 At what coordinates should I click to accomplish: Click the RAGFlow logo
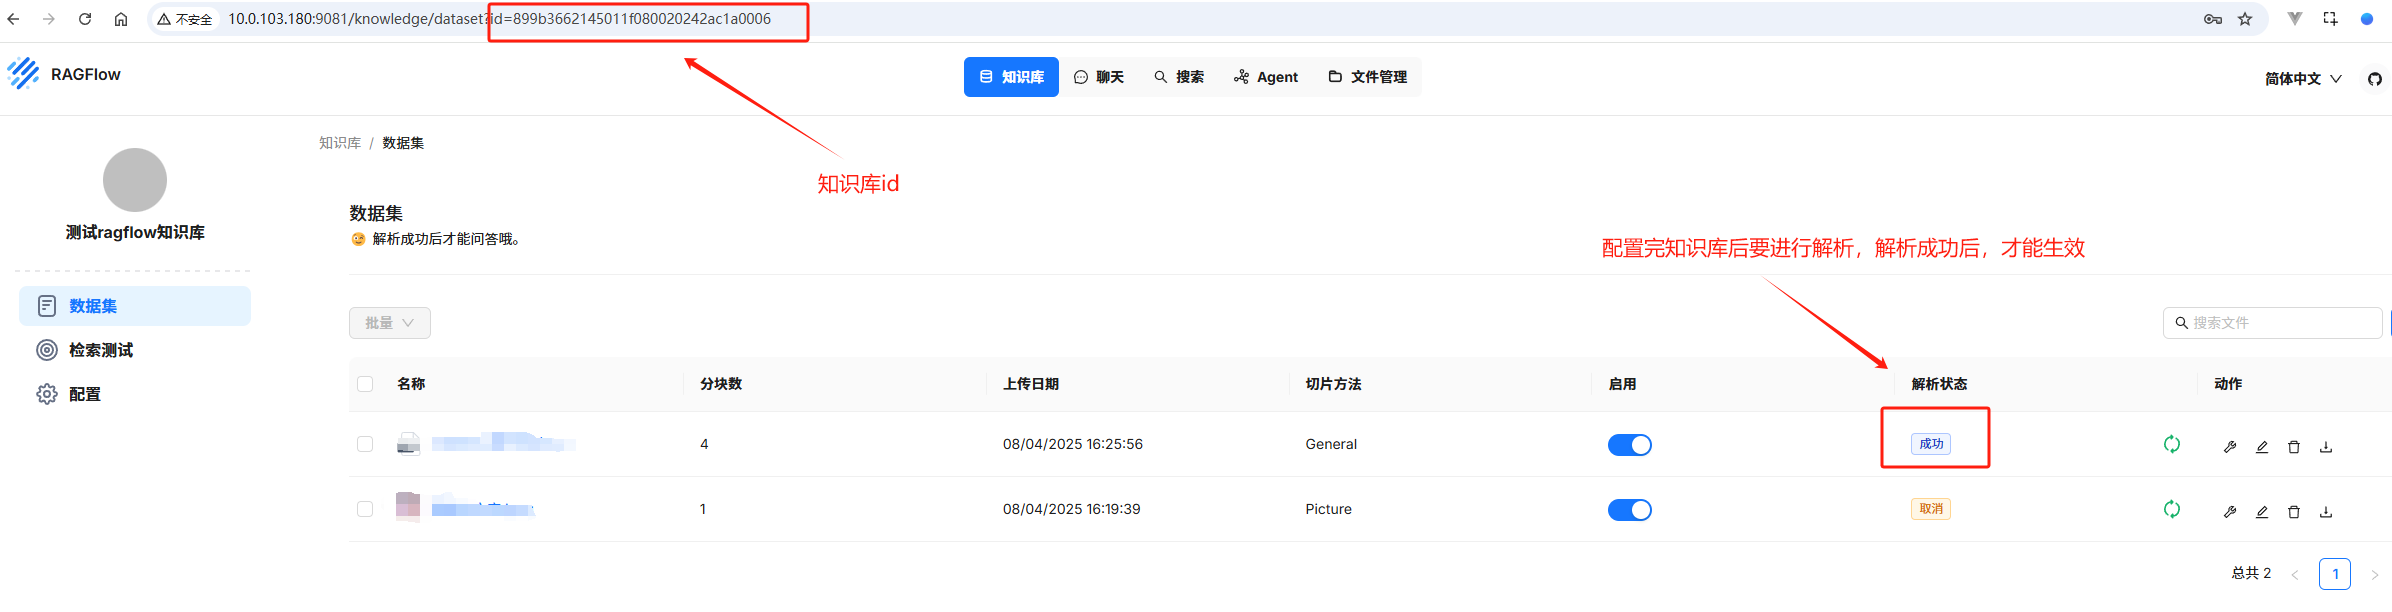point(23,74)
